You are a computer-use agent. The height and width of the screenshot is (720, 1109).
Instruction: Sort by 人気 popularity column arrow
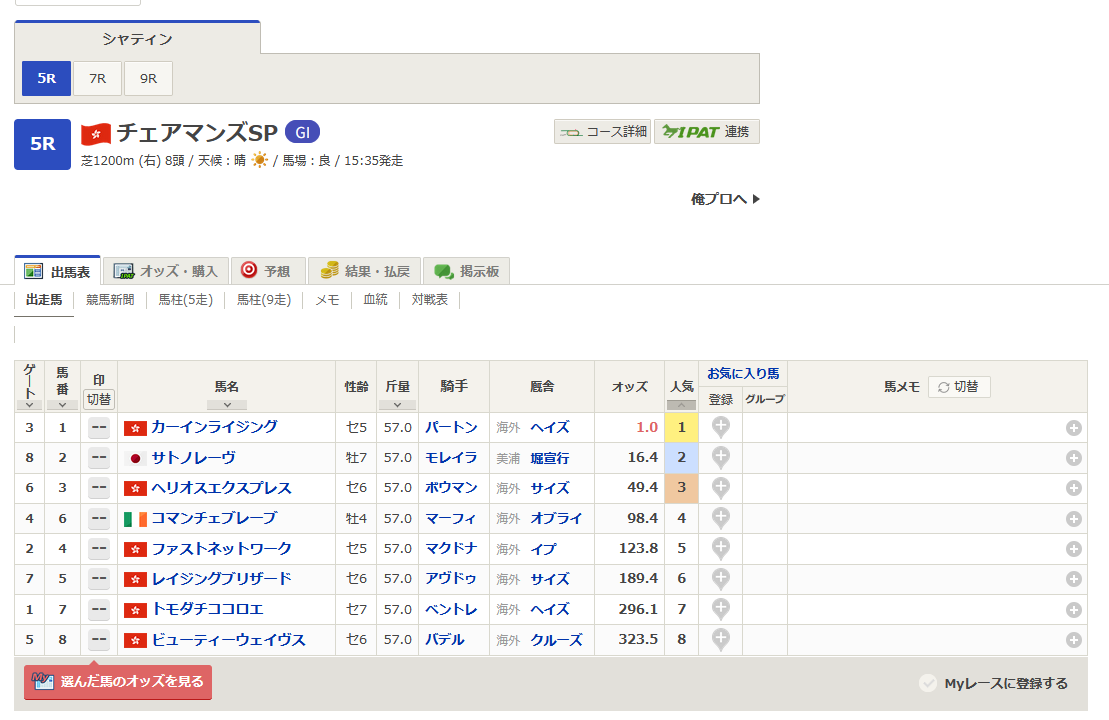[x=681, y=405]
